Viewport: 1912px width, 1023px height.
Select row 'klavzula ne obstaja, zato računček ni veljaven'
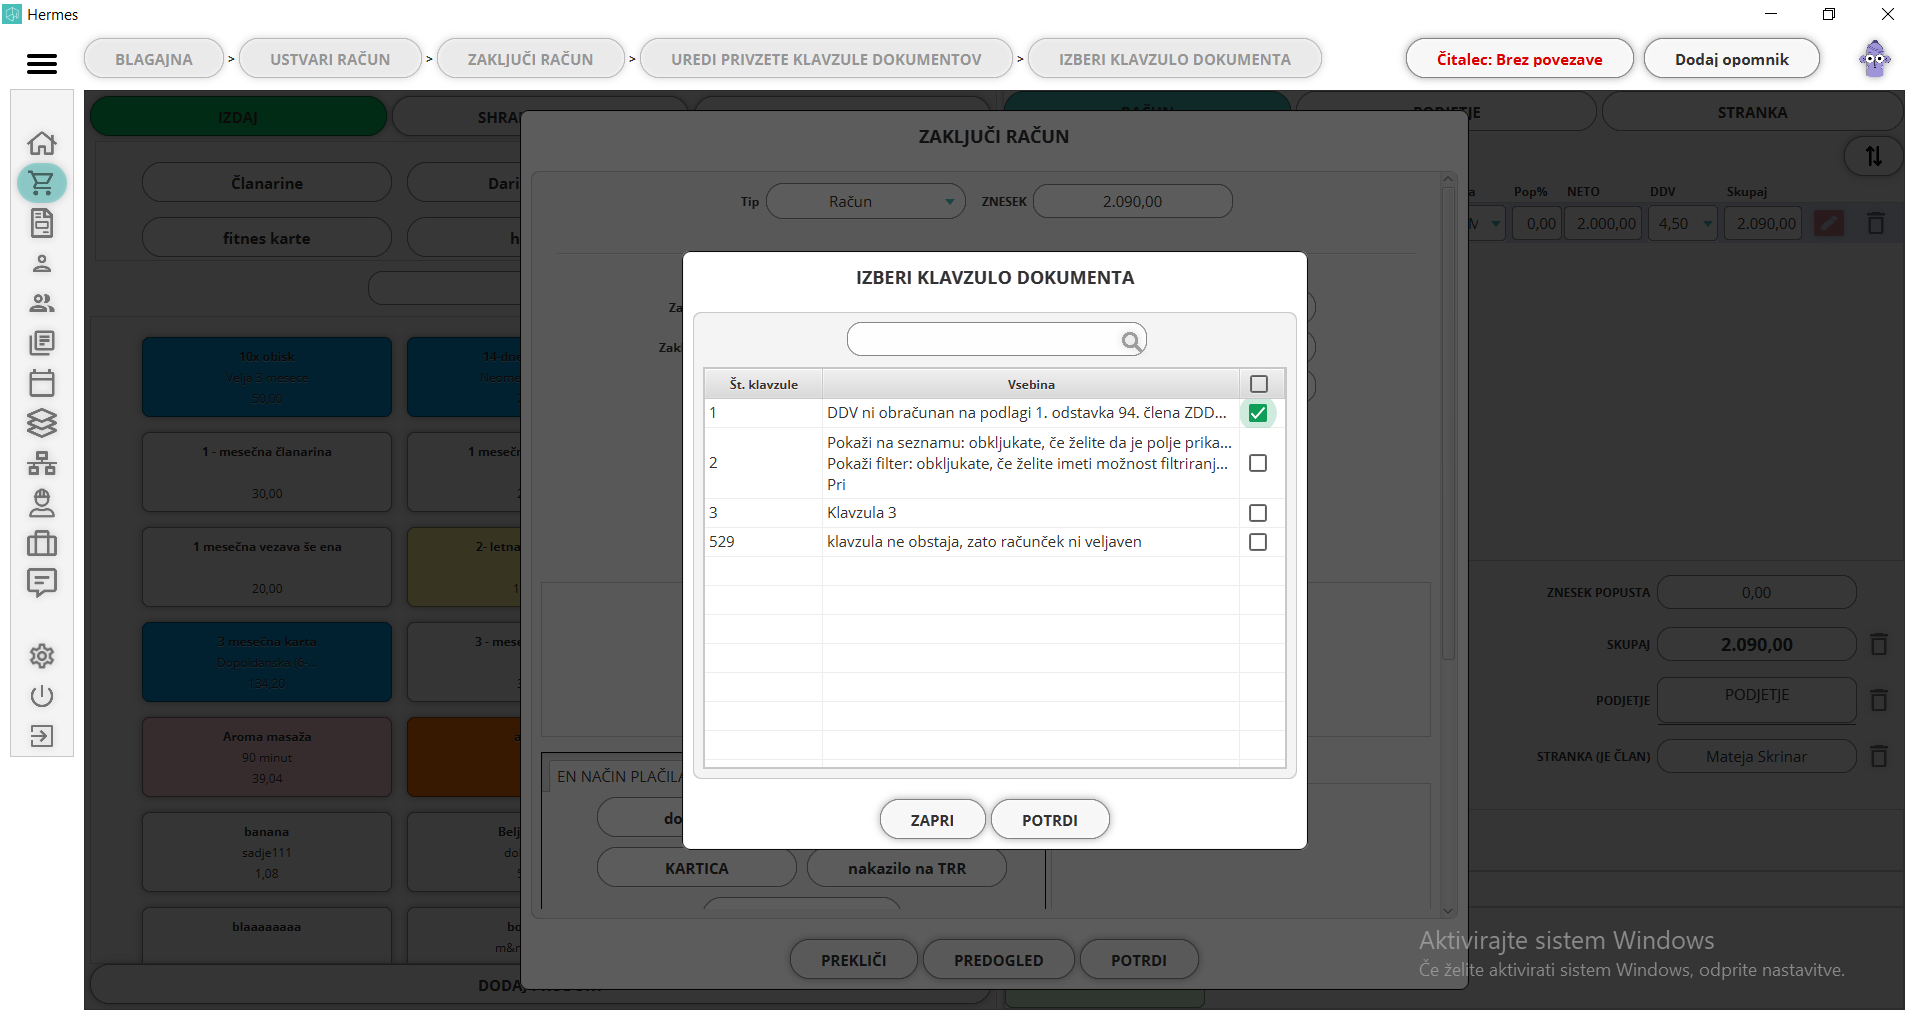pos(995,542)
